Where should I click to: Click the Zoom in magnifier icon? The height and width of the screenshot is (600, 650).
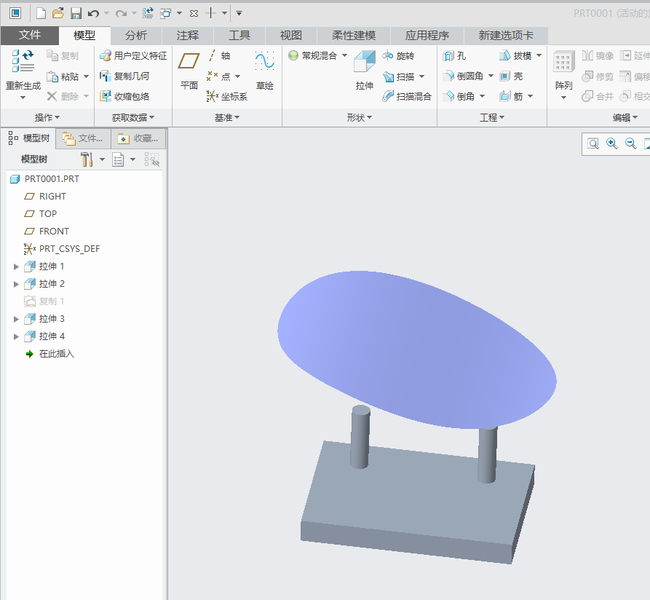(612, 144)
